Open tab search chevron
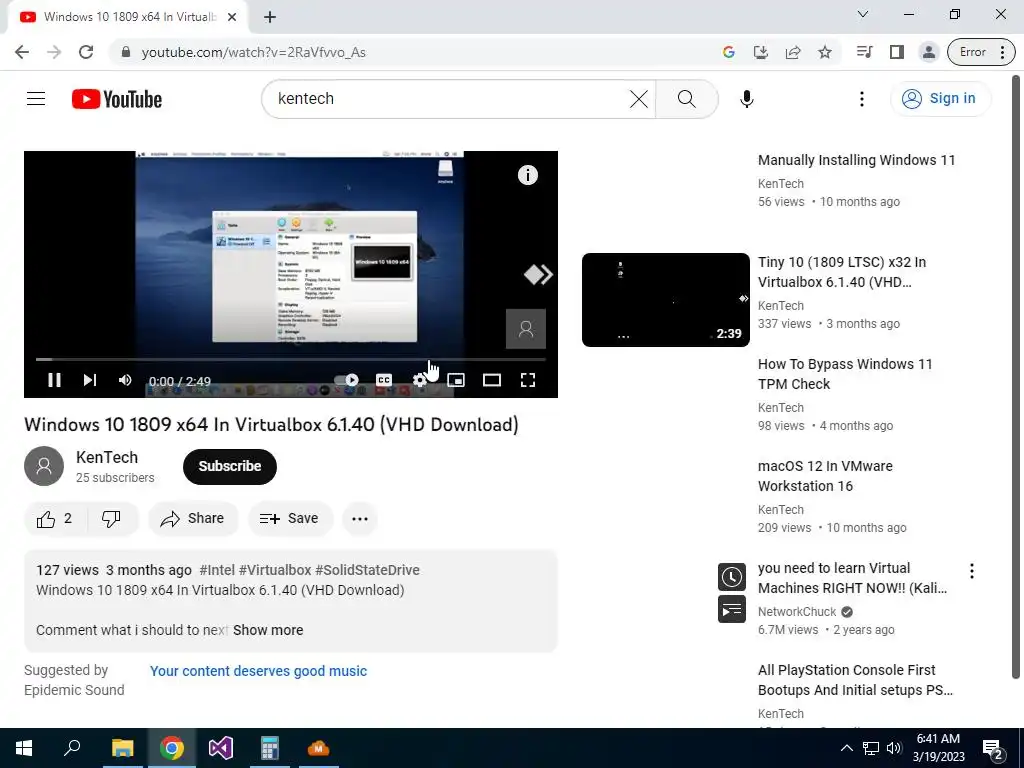 point(863,14)
